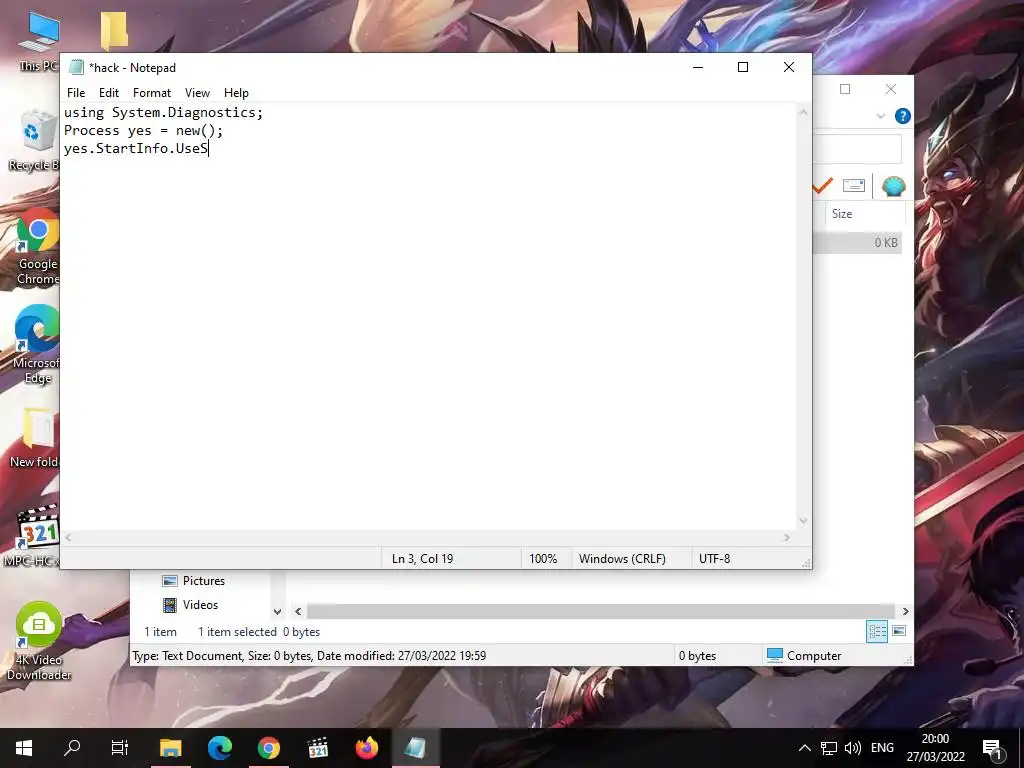Click the Size column header in Explorer
Screen dimensions: 1024x768
[863, 214]
